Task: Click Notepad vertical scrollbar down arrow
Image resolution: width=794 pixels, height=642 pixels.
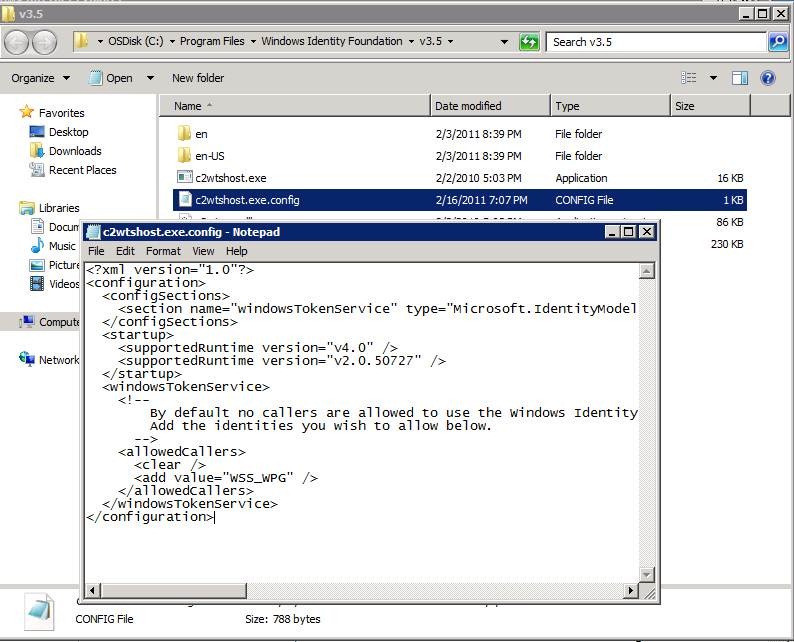Action: point(647,575)
